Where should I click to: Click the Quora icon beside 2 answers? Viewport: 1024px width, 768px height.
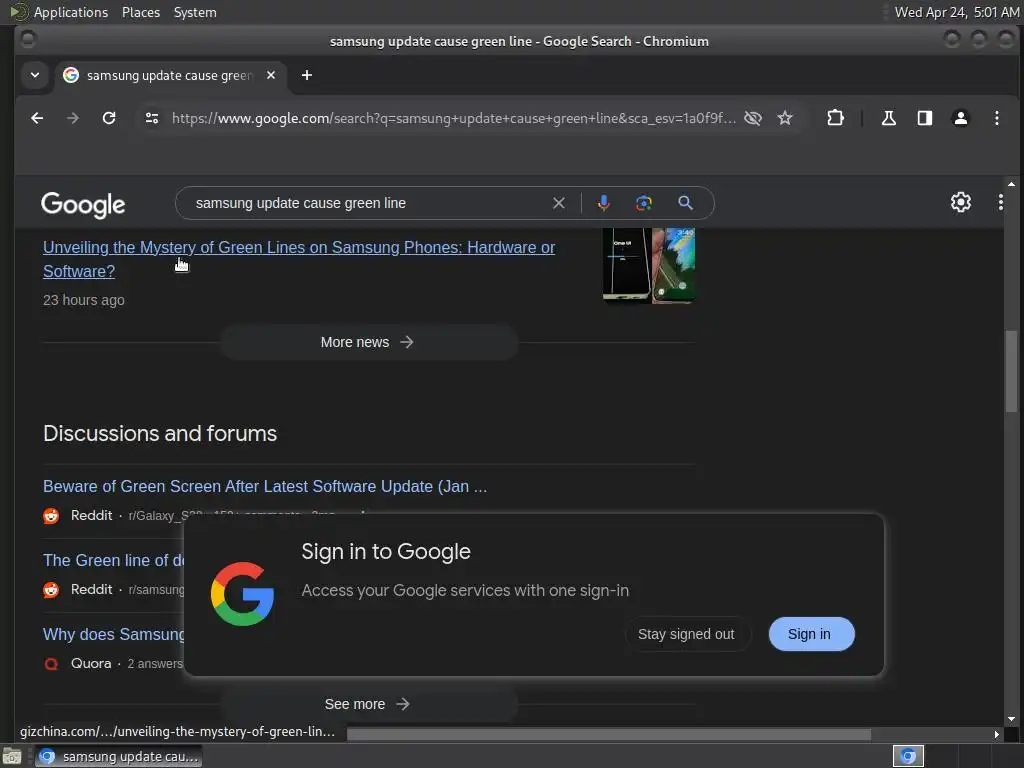51,664
